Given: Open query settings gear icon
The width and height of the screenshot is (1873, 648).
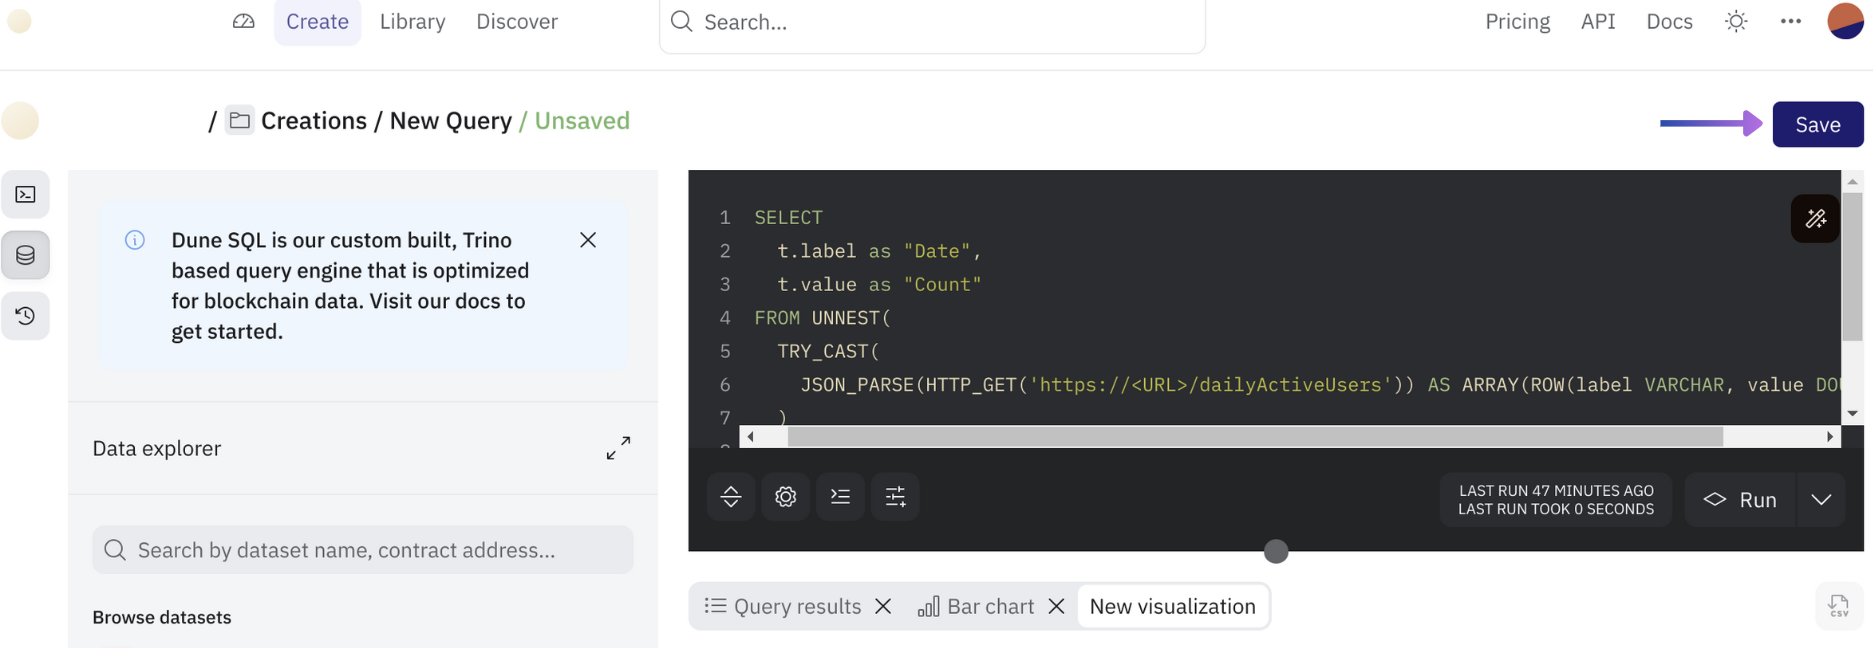Looking at the screenshot, I should click(785, 497).
